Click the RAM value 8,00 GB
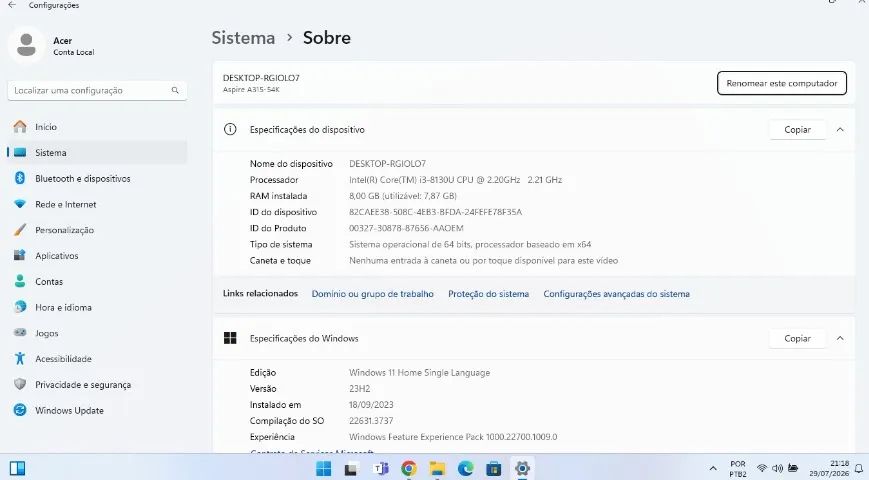869x480 pixels. click(x=403, y=196)
